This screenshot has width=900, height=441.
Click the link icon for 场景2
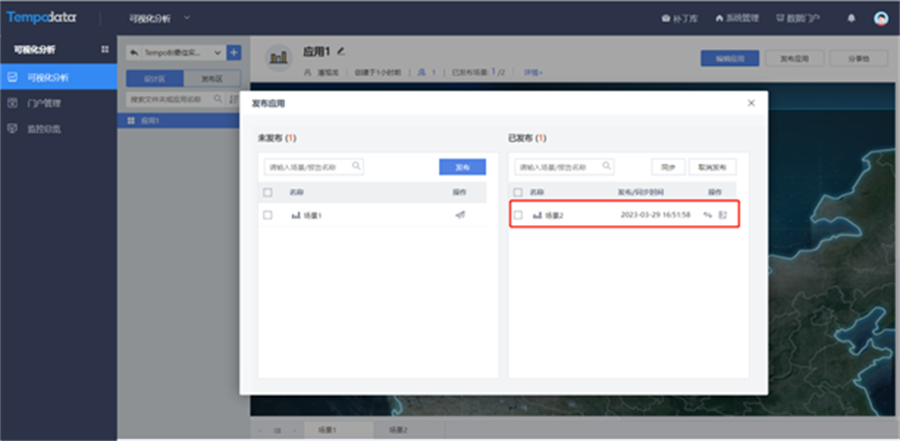pyautogui.click(x=708, y=215)
